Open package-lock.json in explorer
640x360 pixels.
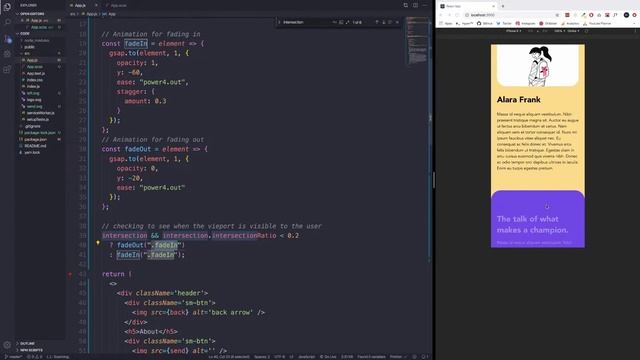(40, 133)
